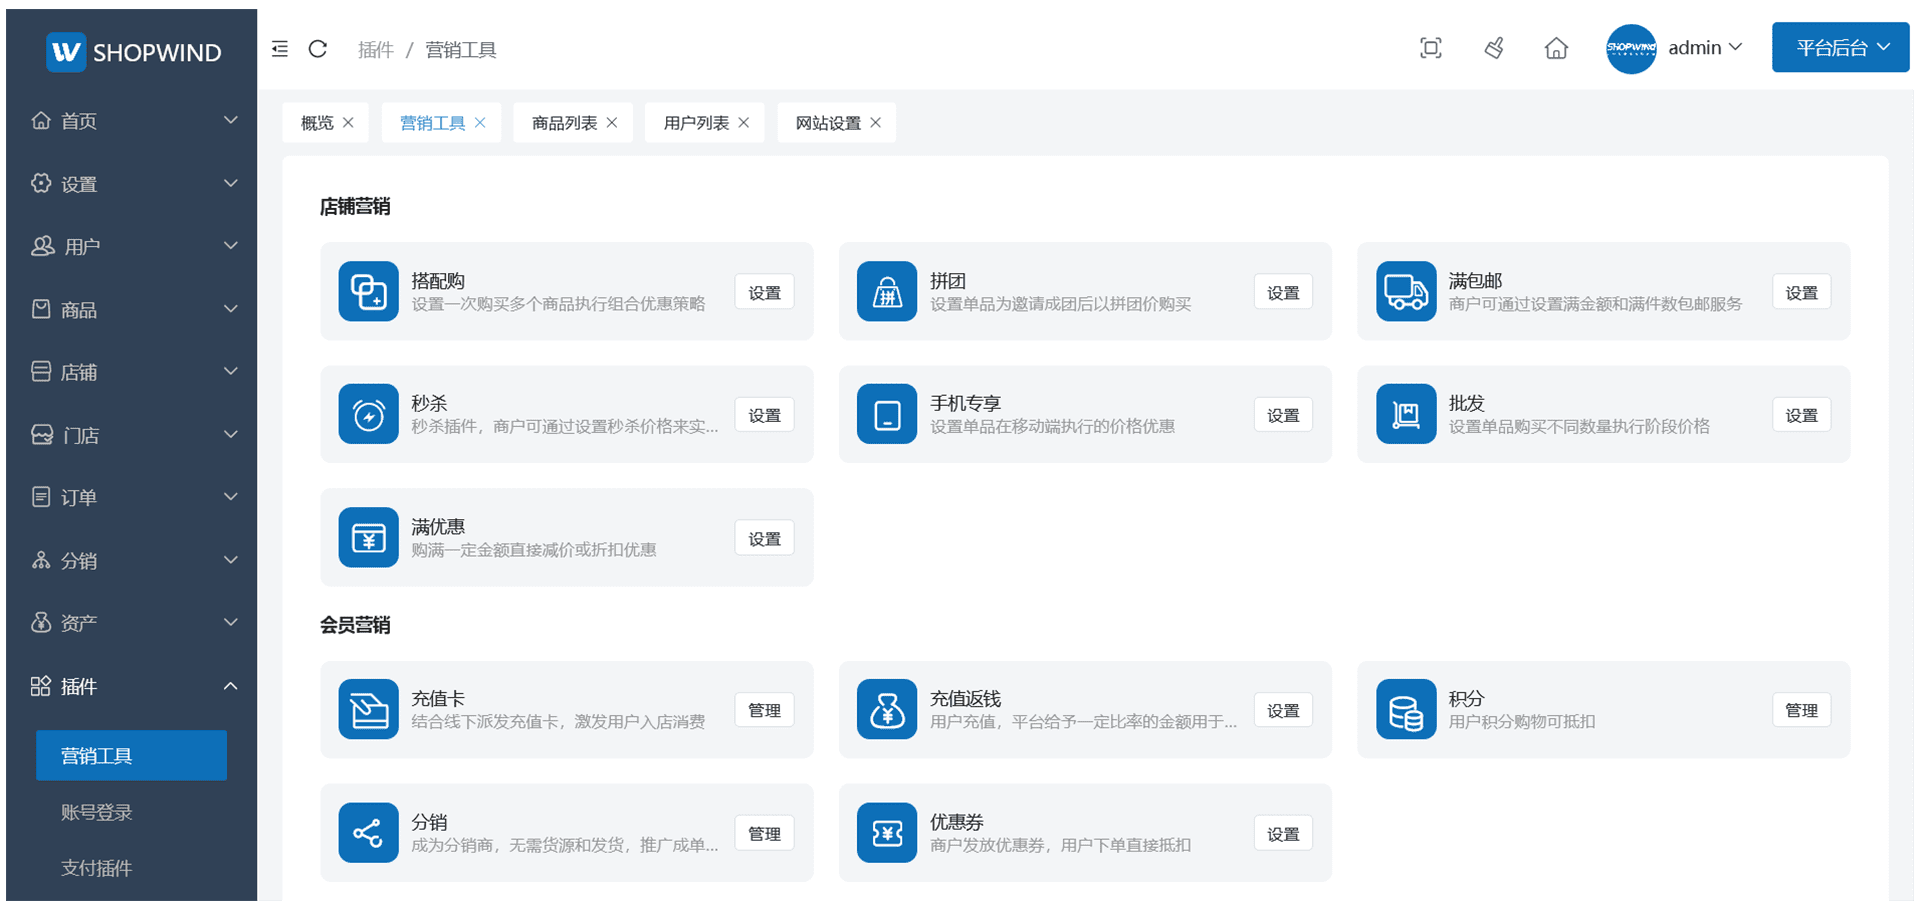Click the clear cache brush icon
This screenshot has width=1920, height=910.
tap(1494, 48)
